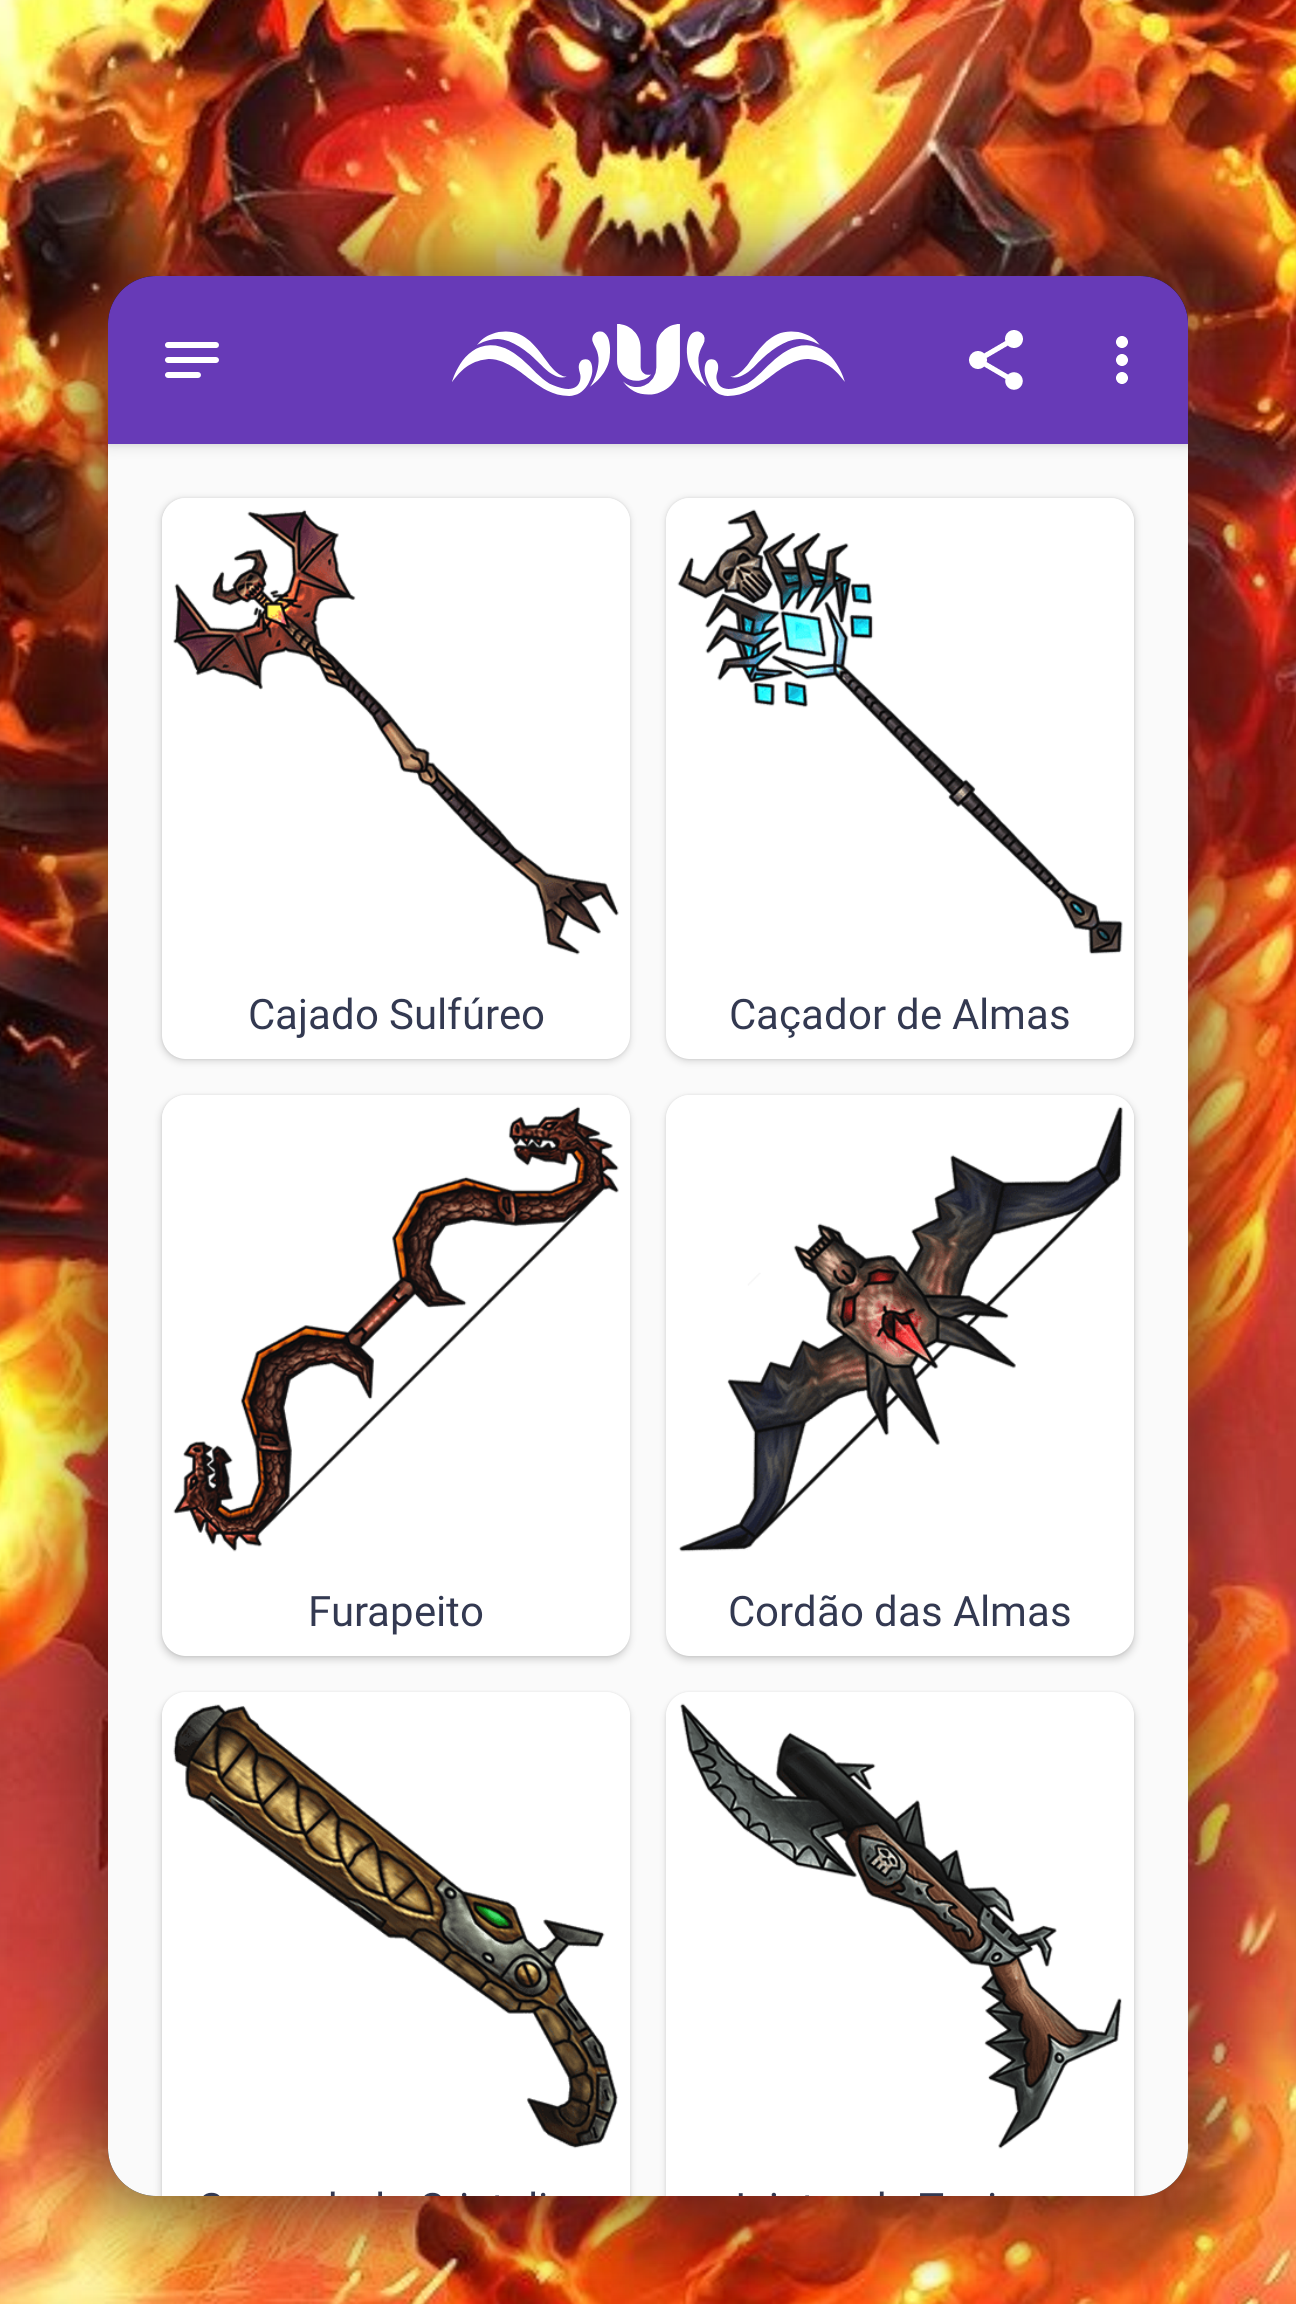
Task: Open the spiked bladed gun image
Action: point(900,1926)
